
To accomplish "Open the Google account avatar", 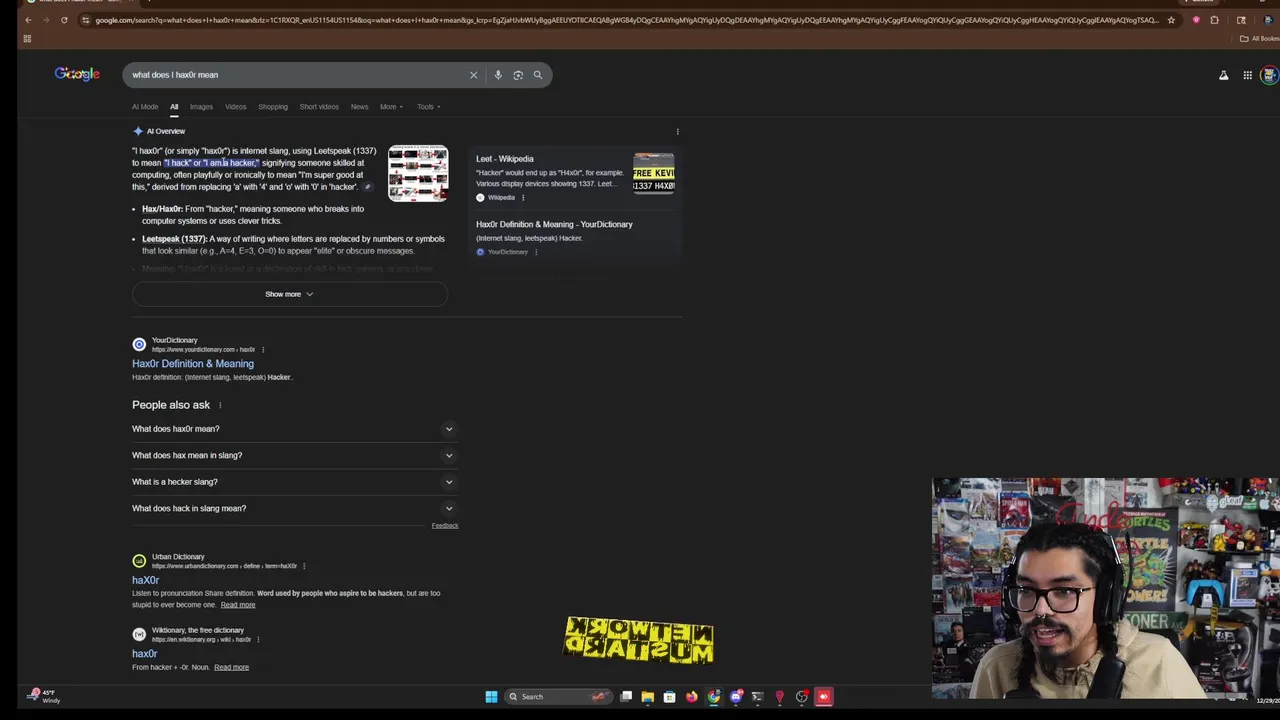I will (1270, 75).
